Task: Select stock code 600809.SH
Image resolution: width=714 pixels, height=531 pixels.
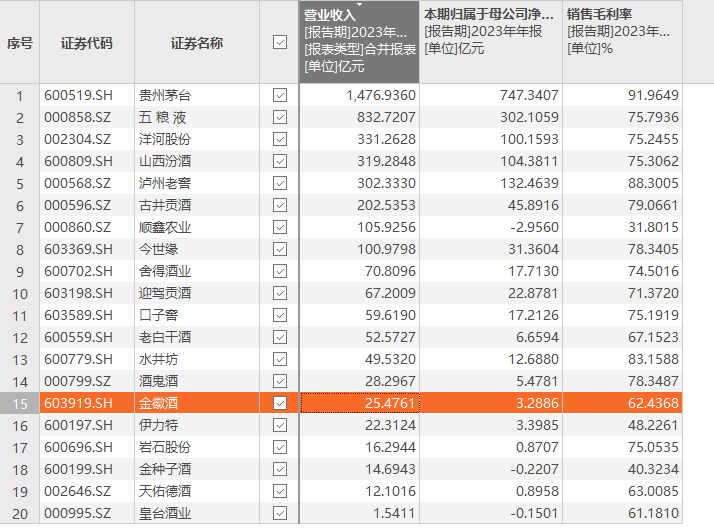Action: coord(78,161)
